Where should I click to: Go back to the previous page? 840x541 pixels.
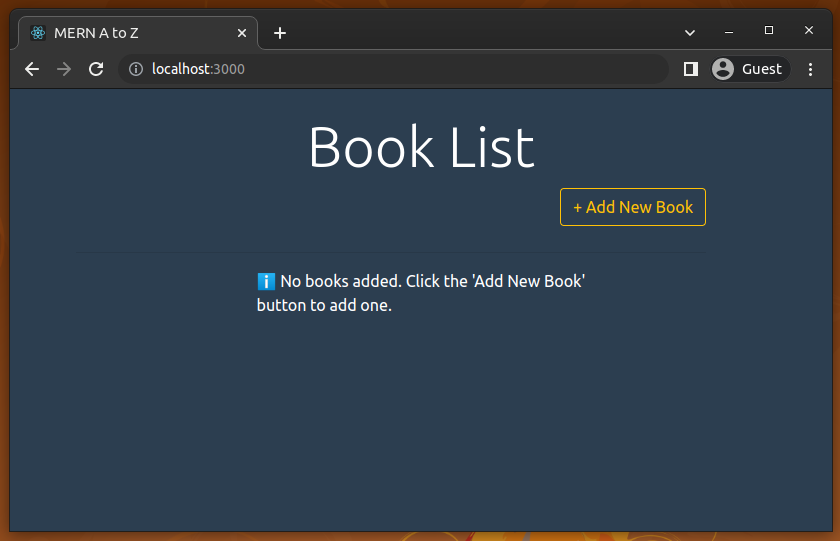(32, 69)
